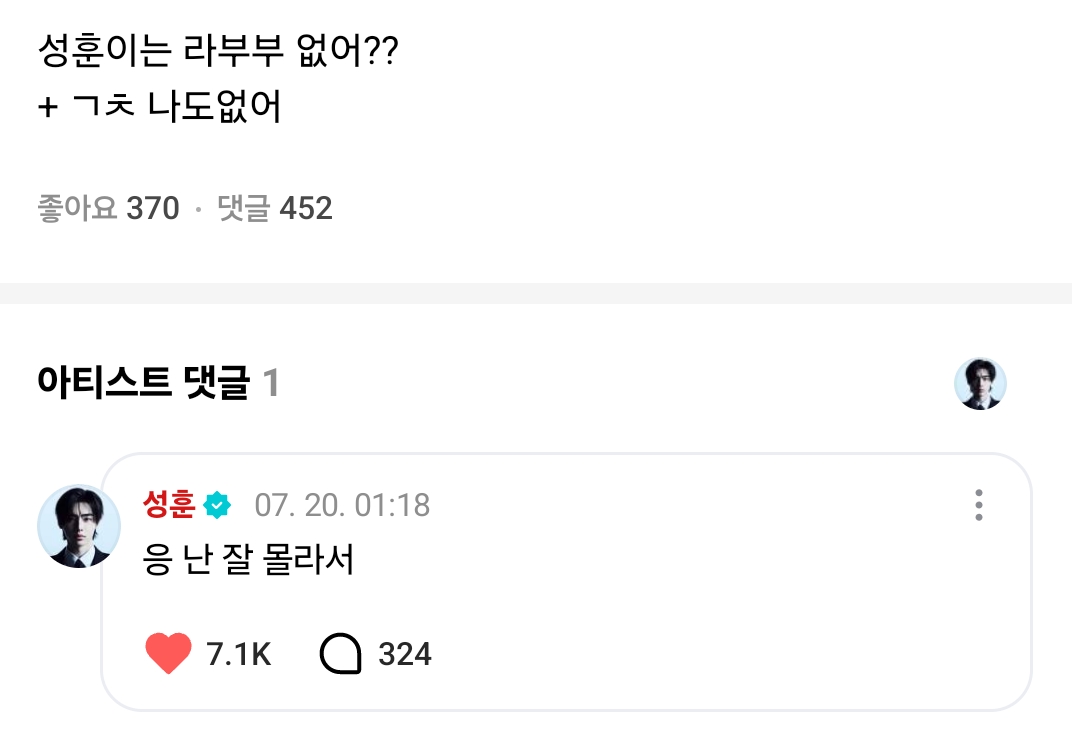
Task: Click the 성훈 username in red
Action: coord(169,505)
